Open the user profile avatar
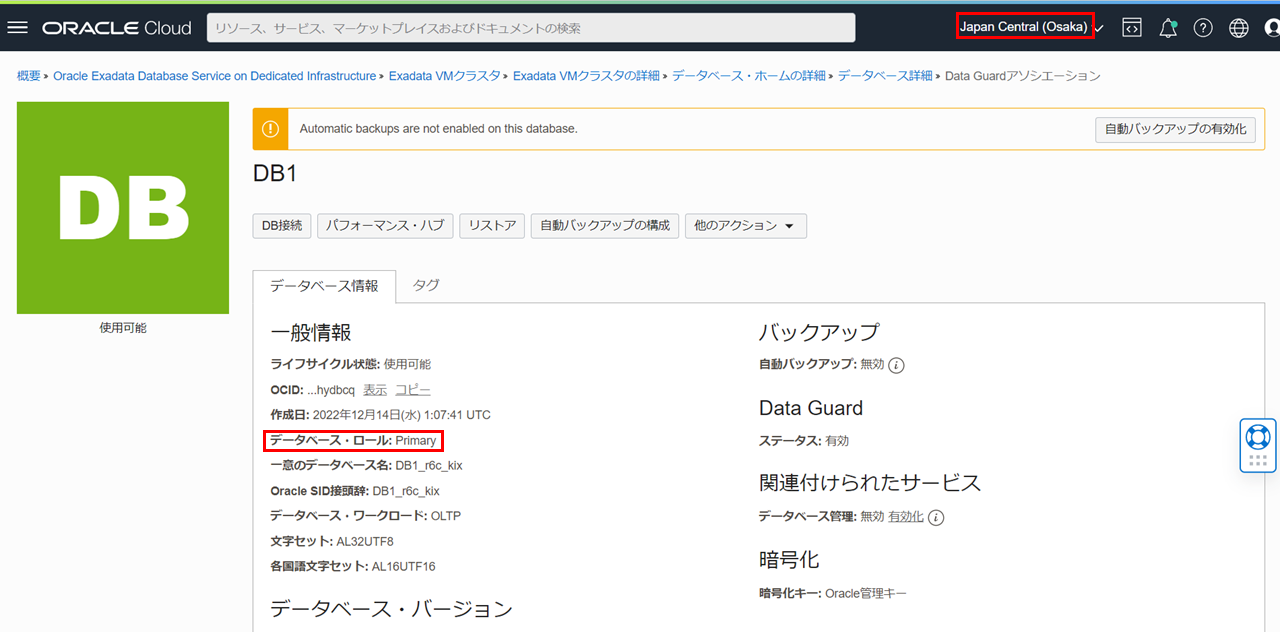The image size is (1280, 632). (x=1272, y=28)
